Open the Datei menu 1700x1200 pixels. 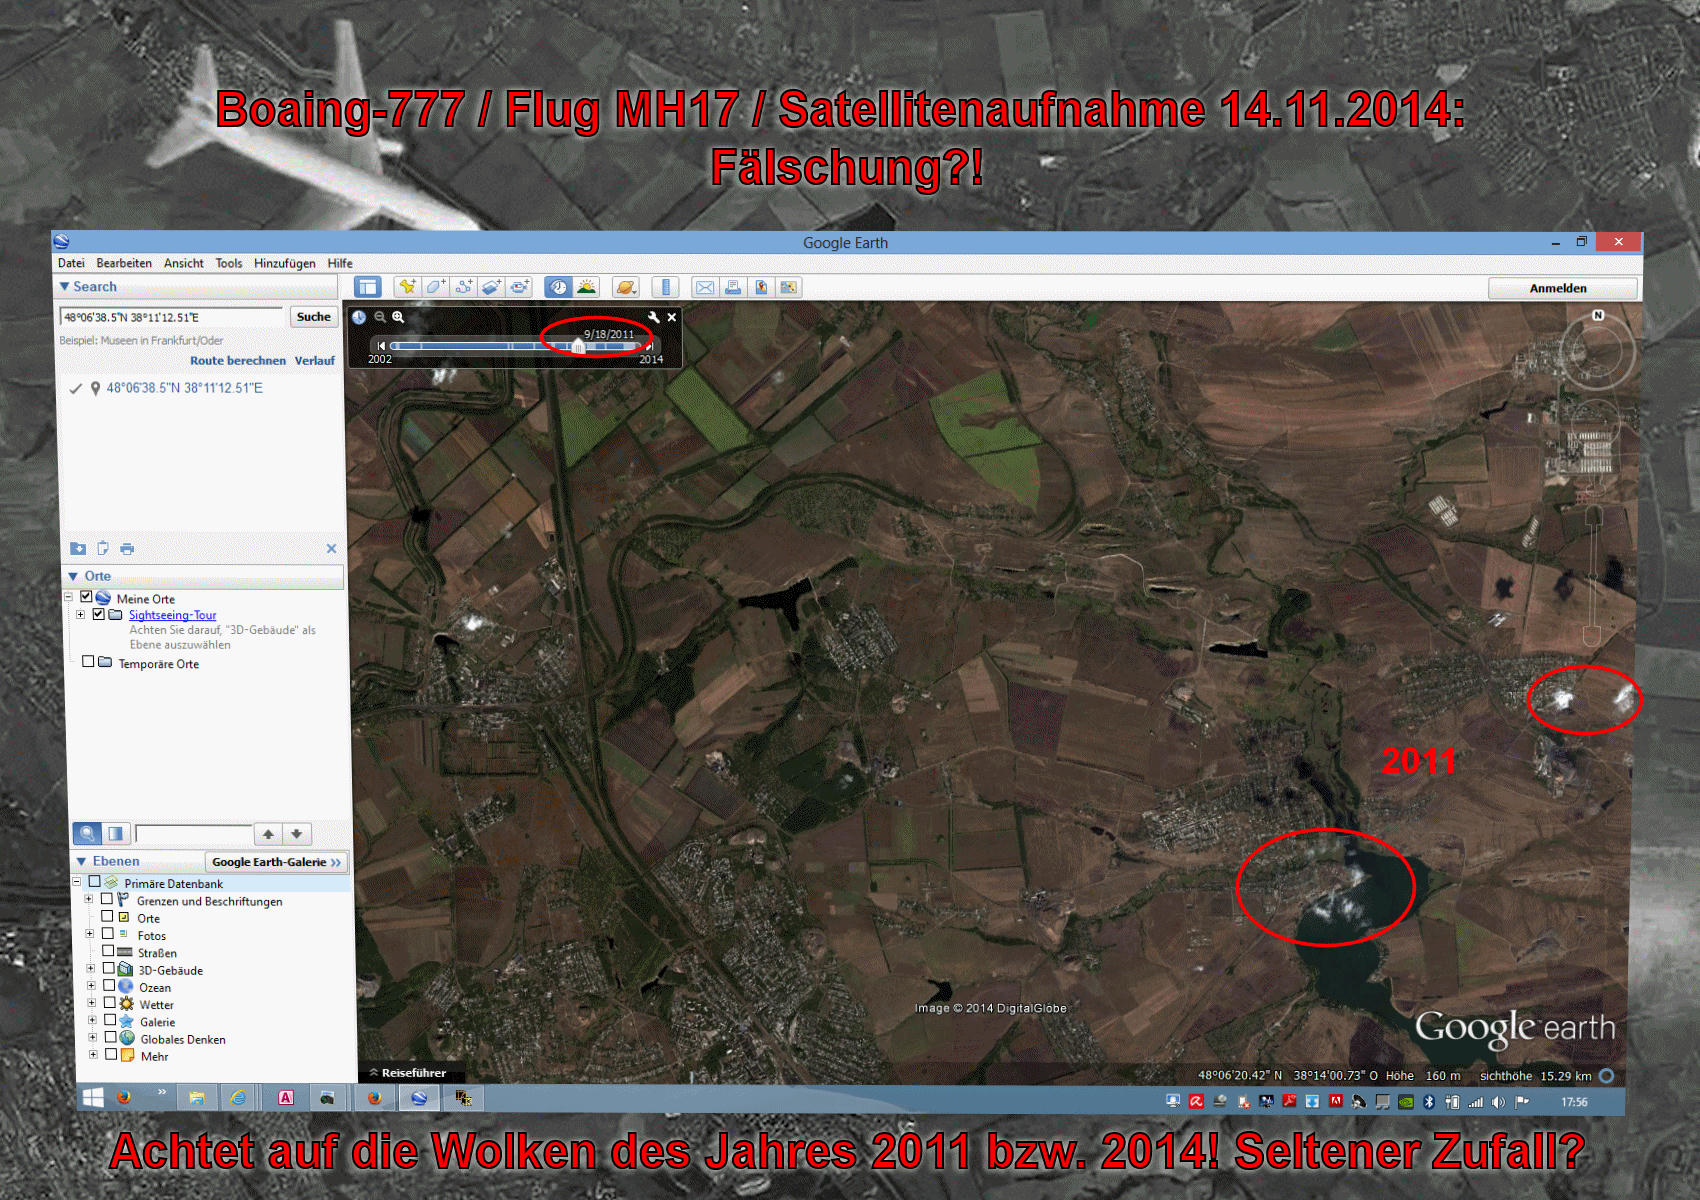(x=71, y=263)
